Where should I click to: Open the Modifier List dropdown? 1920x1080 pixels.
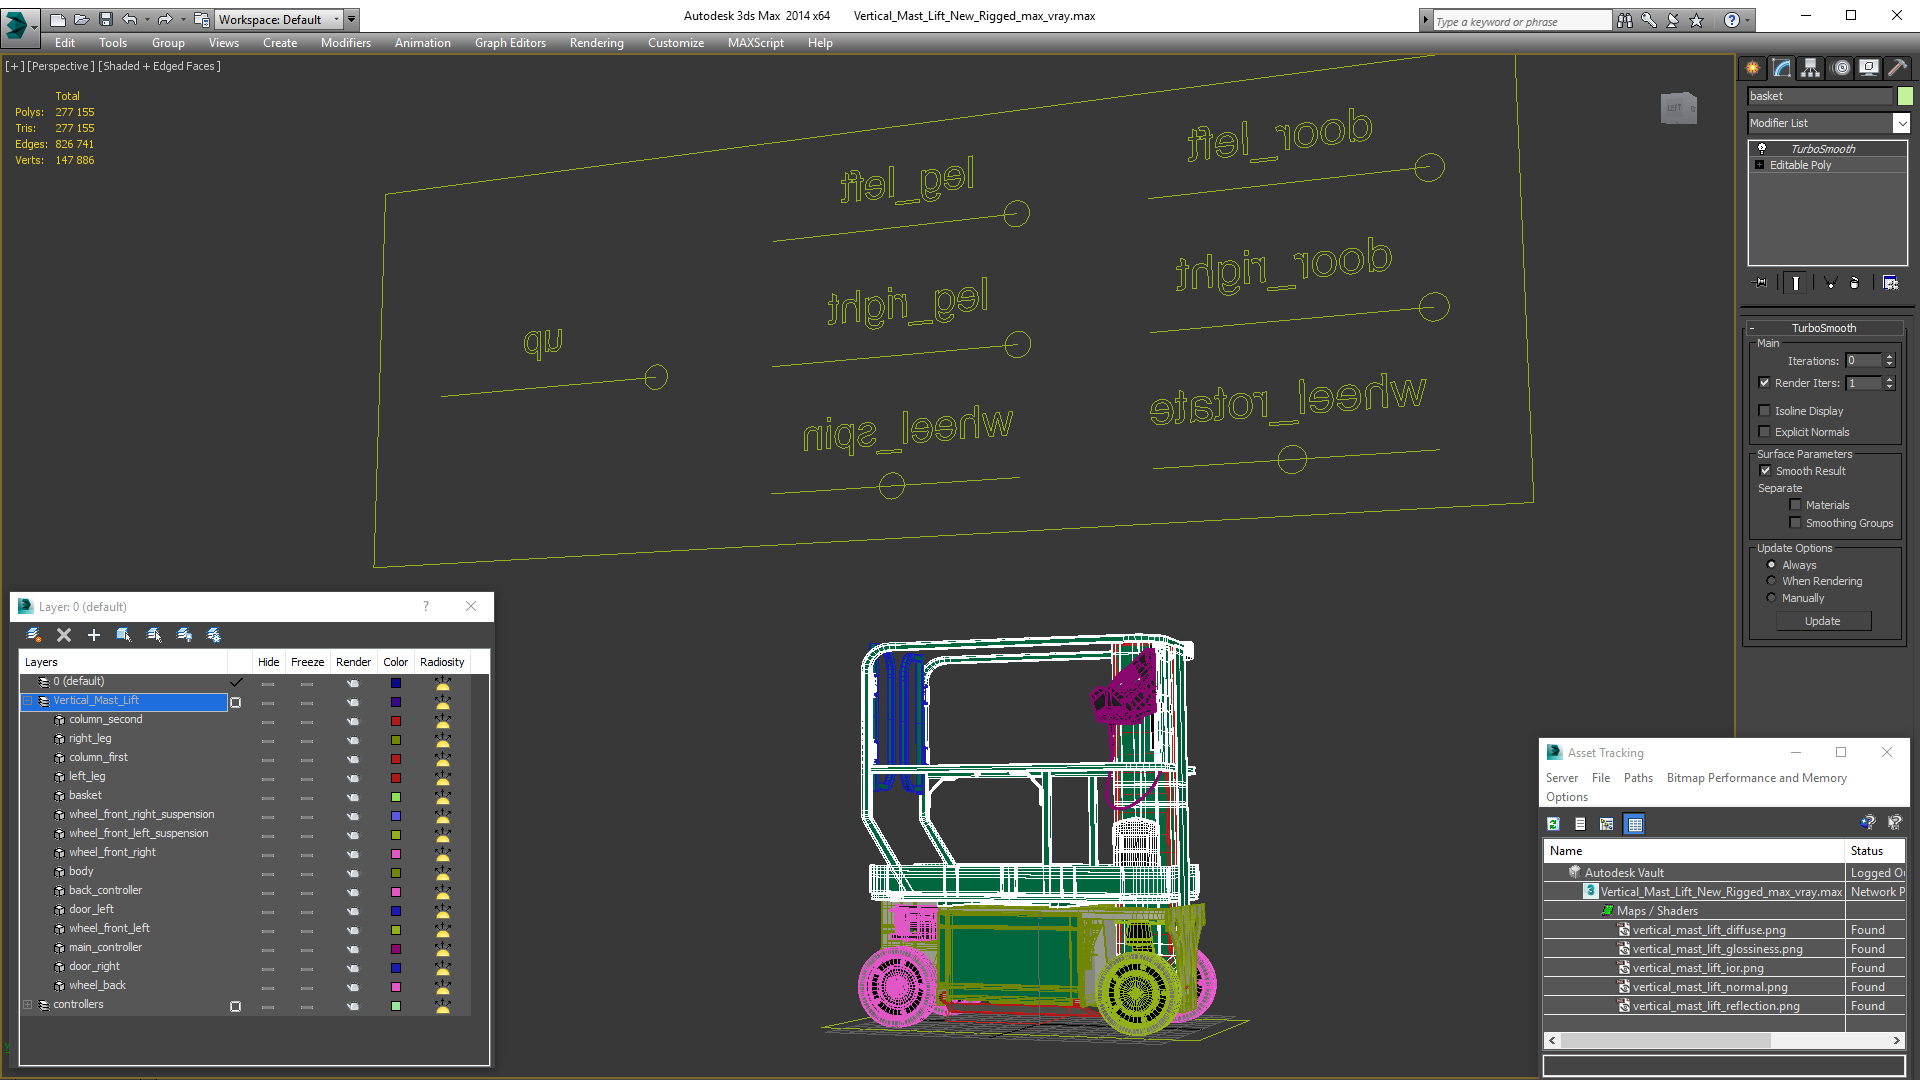pos(1901,123)
